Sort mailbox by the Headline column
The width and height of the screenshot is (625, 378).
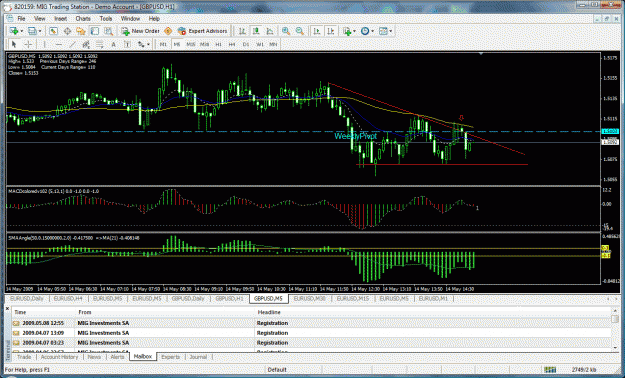coord(432,312)
